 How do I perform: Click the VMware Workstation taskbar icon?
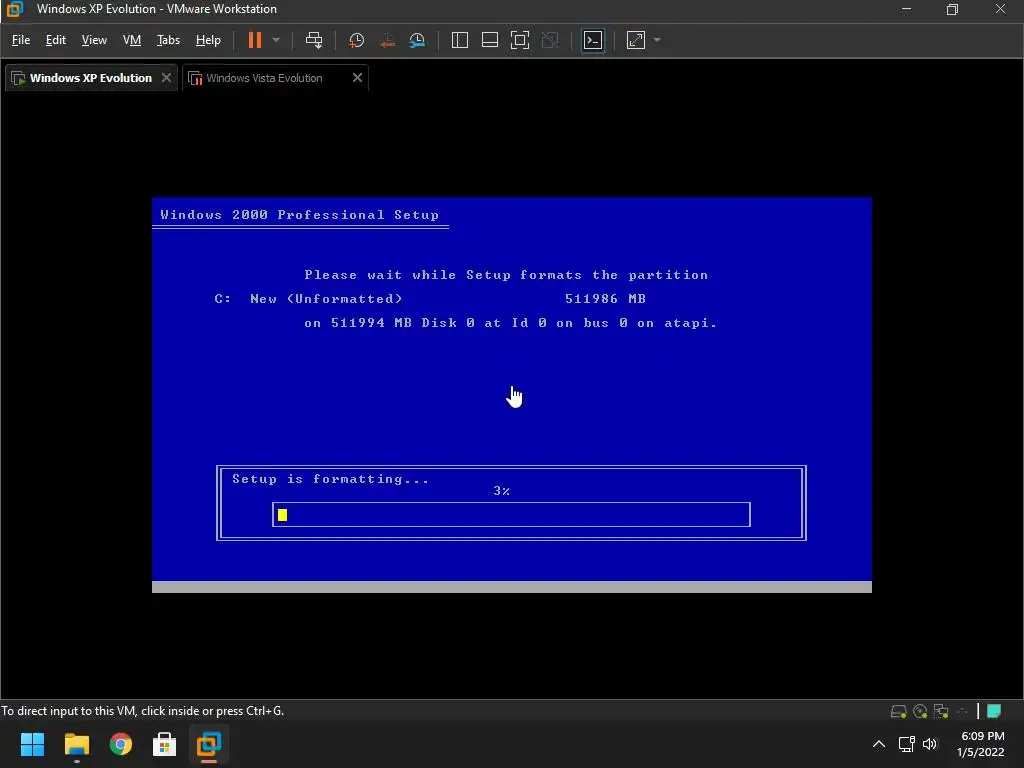[x=209, y=744]
